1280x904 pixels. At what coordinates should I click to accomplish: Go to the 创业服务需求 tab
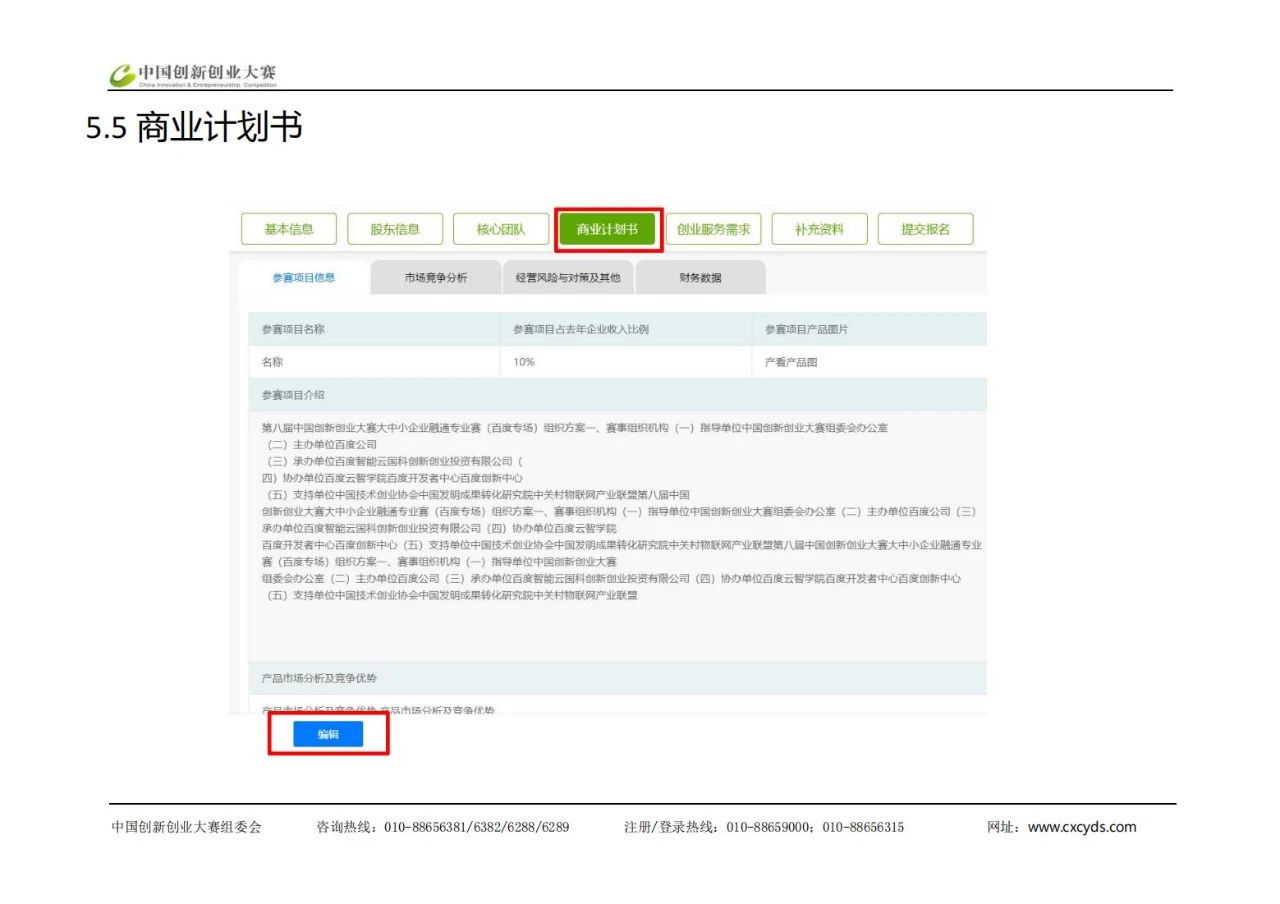[713, 229]
